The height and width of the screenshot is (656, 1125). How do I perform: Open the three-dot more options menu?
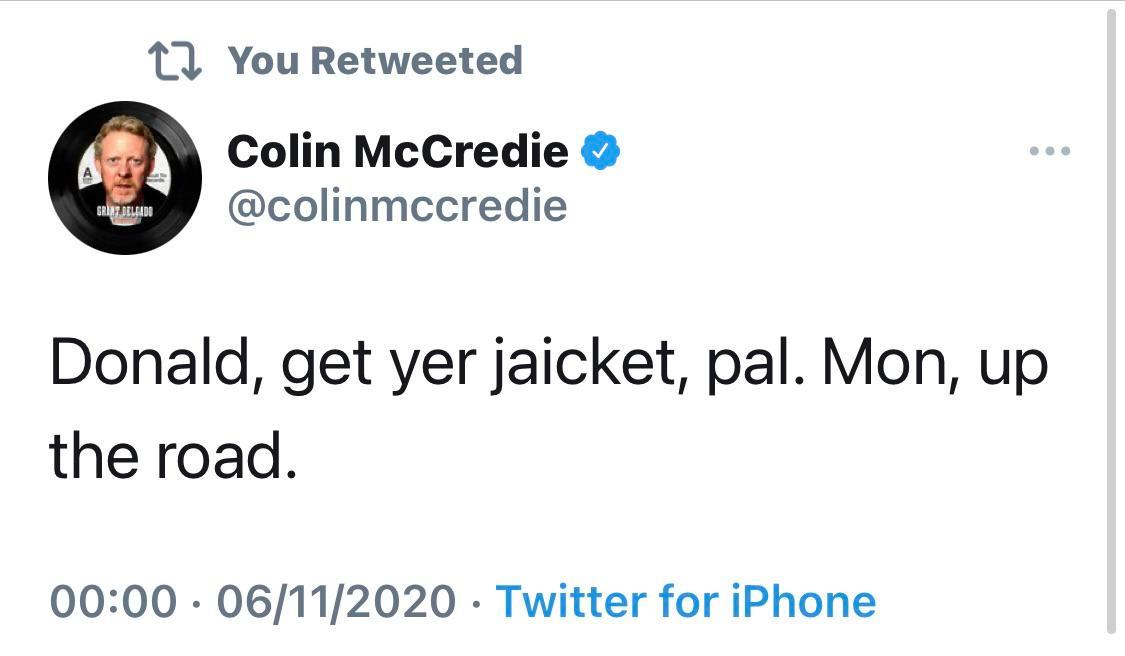pos(1050,152)
